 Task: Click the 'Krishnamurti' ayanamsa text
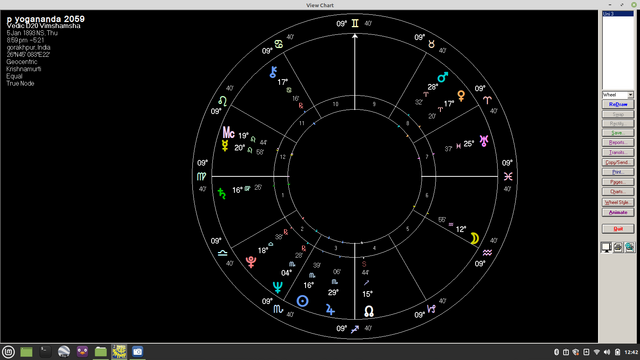click(x=24, y=69)
